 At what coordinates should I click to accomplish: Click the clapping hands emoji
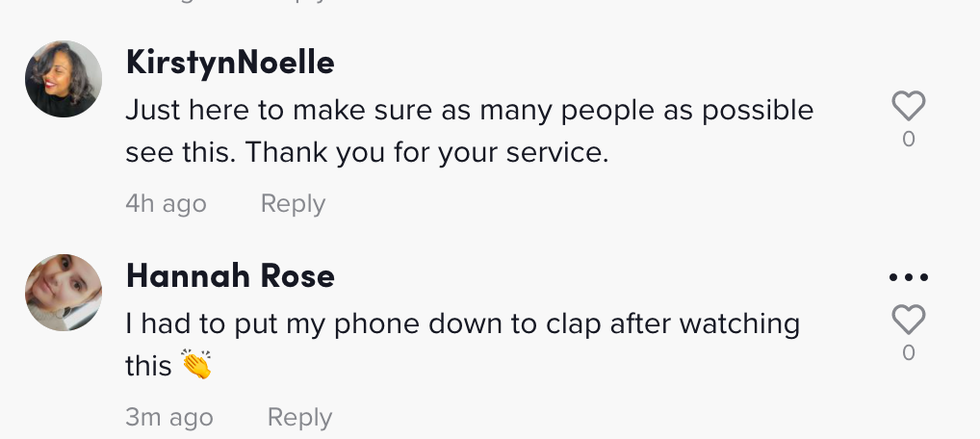197,367
